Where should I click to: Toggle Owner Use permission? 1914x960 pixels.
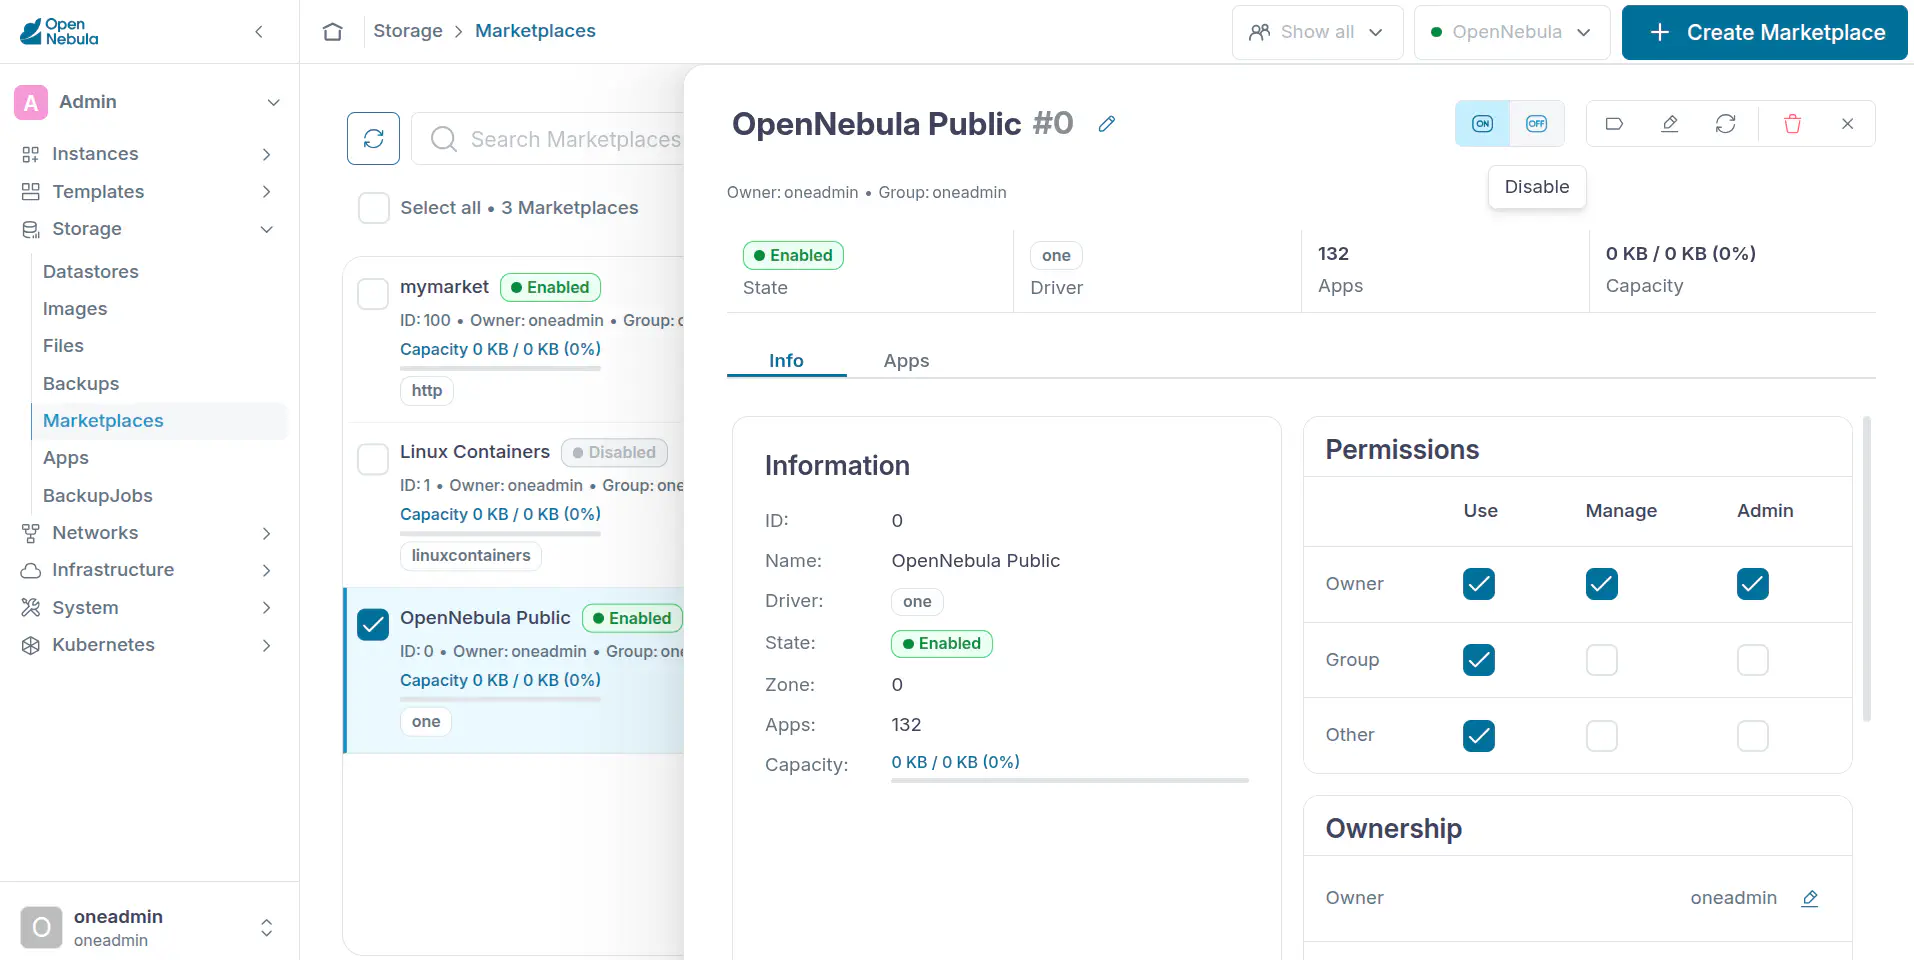[x=1478, y=584]
